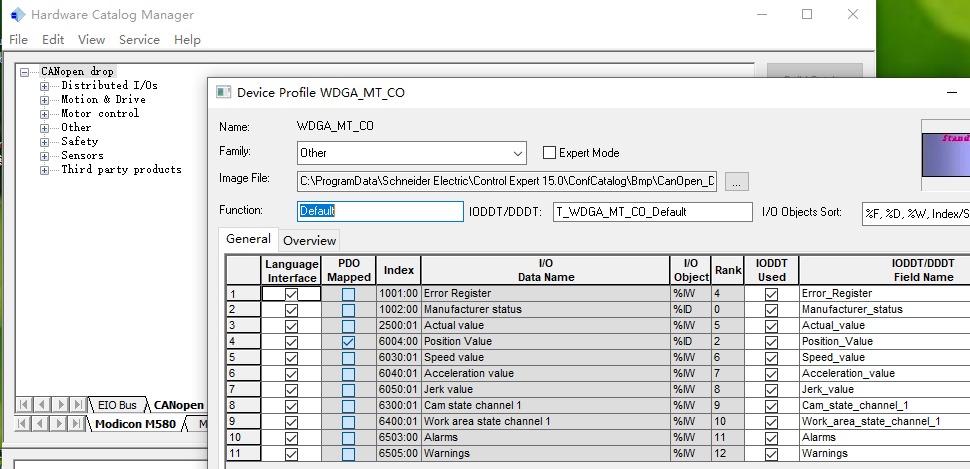
Task: Maximize the Hardware Catalog Manager window
Action: [807, 14]
